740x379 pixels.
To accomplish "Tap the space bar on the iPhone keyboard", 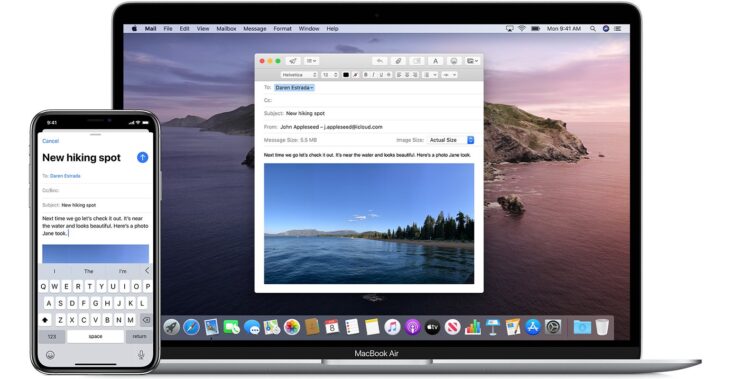I will point(95,337).
